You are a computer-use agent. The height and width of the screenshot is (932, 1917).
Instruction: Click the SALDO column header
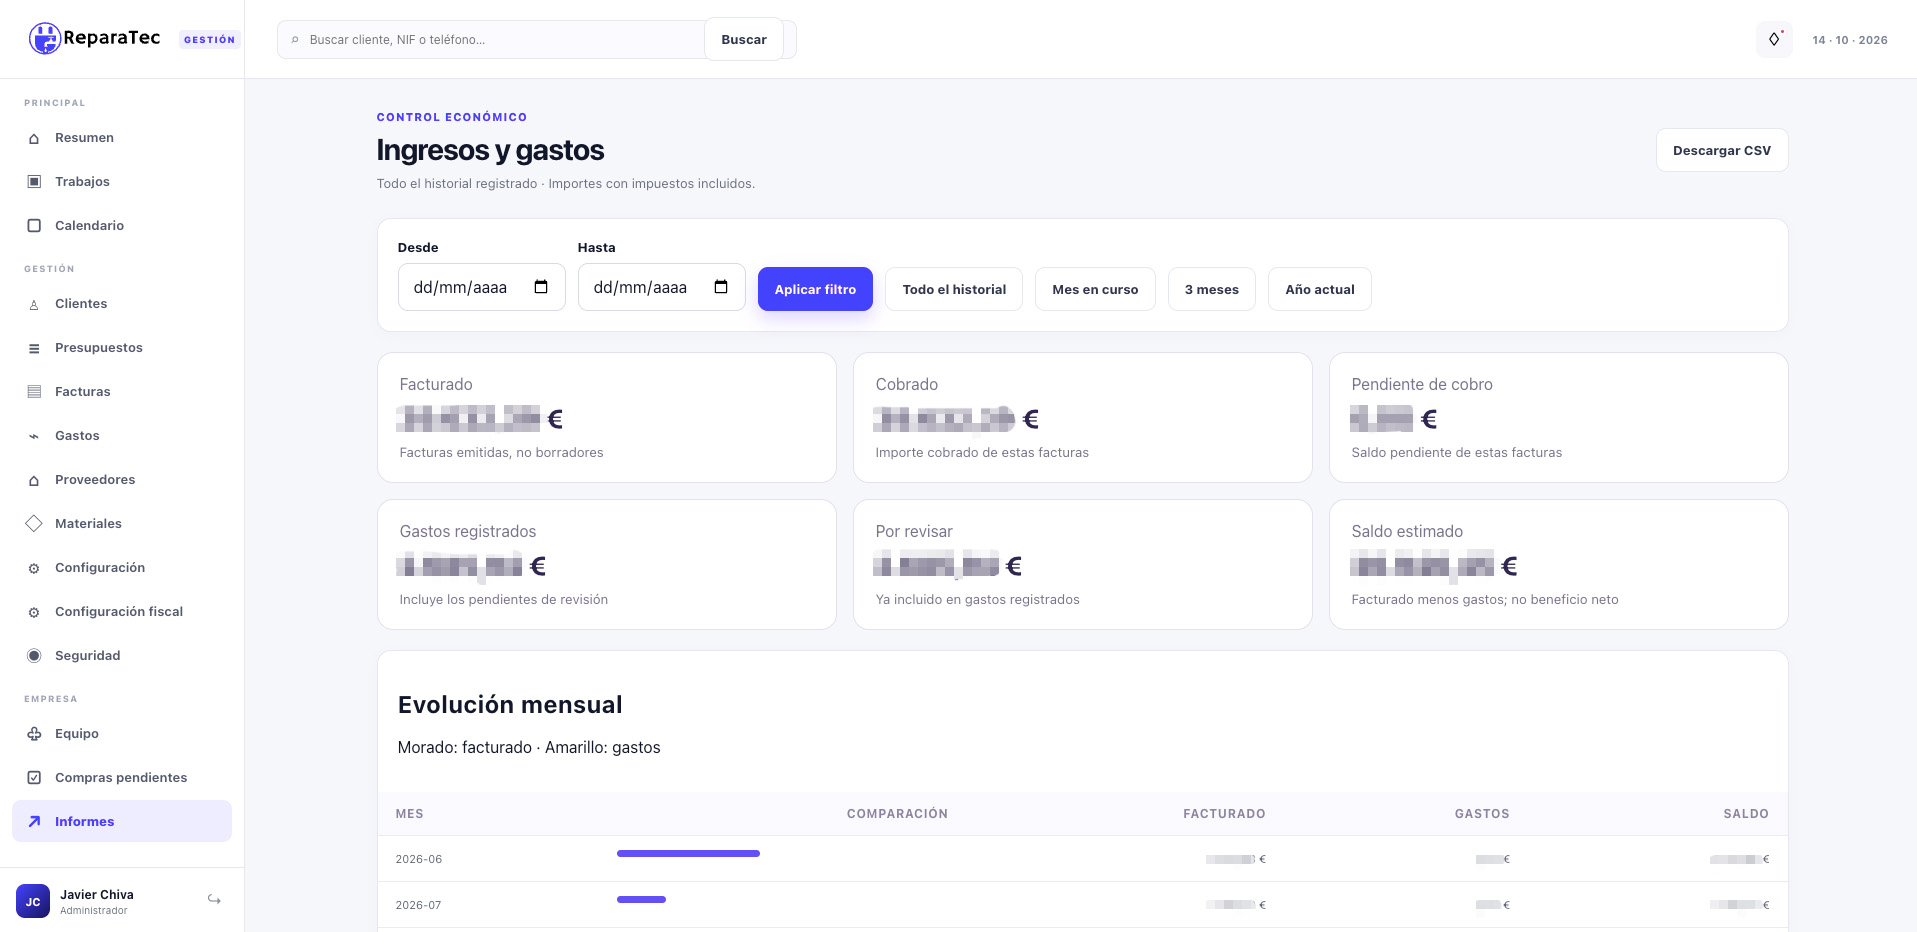tap(1746, 814)
